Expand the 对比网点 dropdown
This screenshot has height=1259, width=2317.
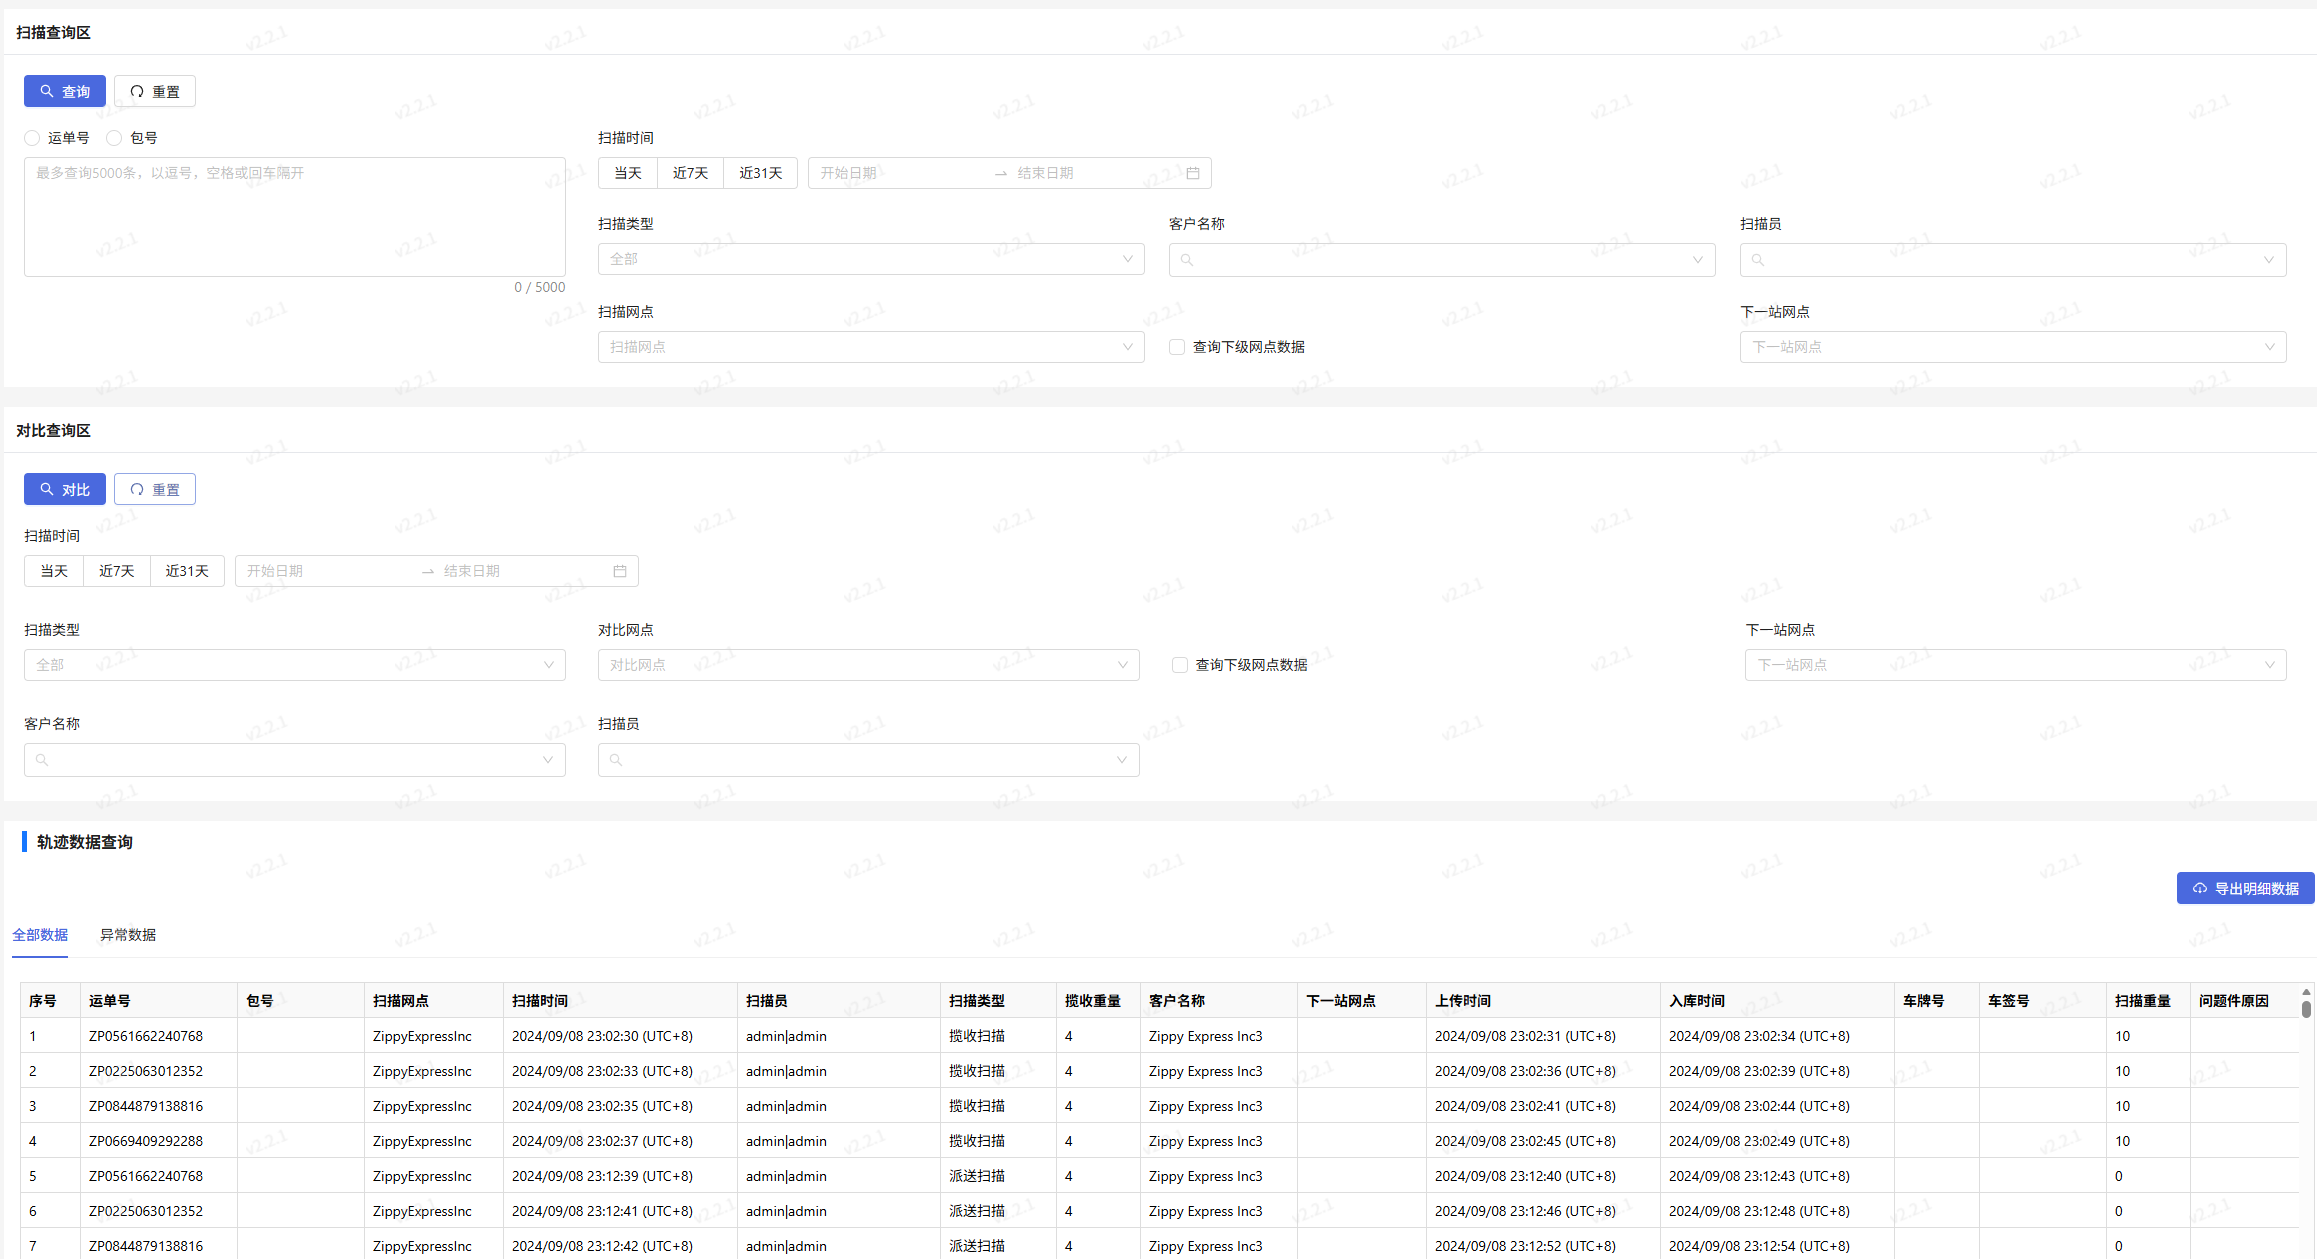(868, 665)
